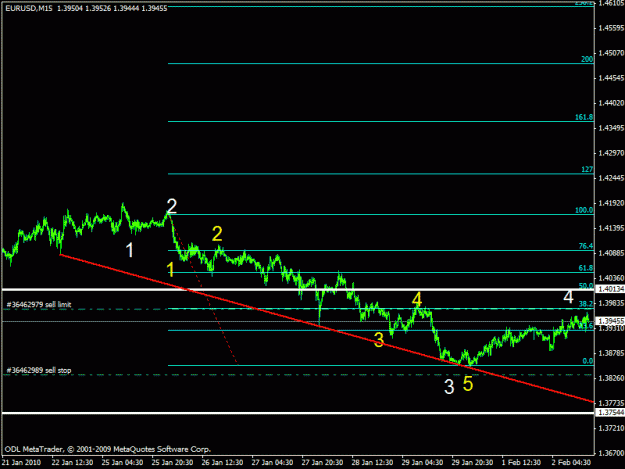Select the yellow wave label 3
The width and height of the screenshot is (625, 469).
point(379,340)
